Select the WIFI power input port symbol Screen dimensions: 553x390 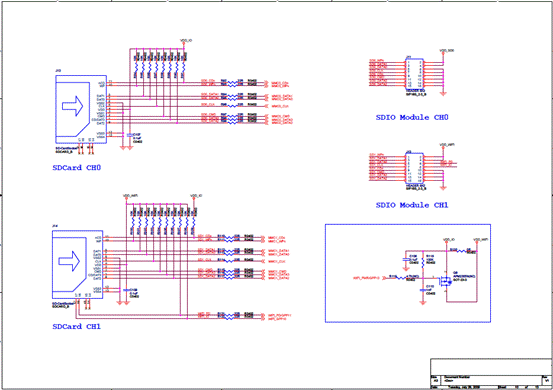click(x=384, y=278)
